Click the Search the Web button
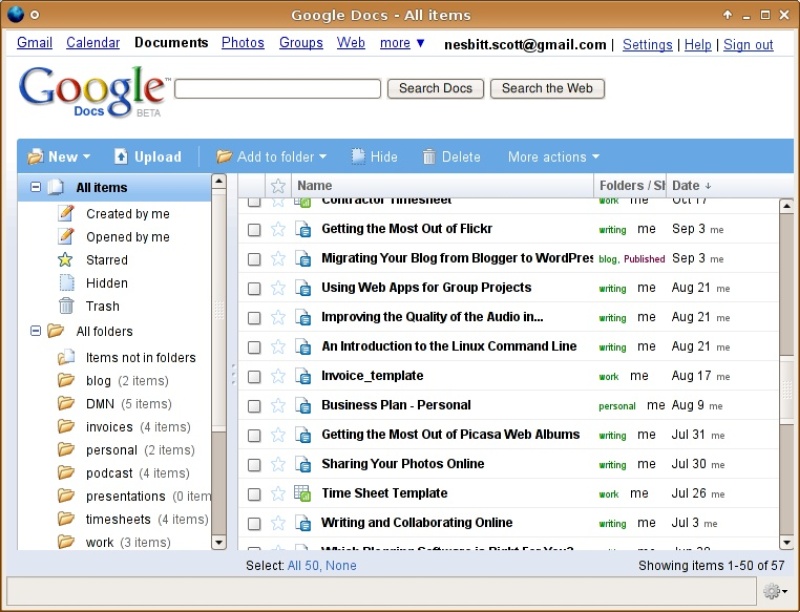The image size is (800, 612). [x=547, y=89]
